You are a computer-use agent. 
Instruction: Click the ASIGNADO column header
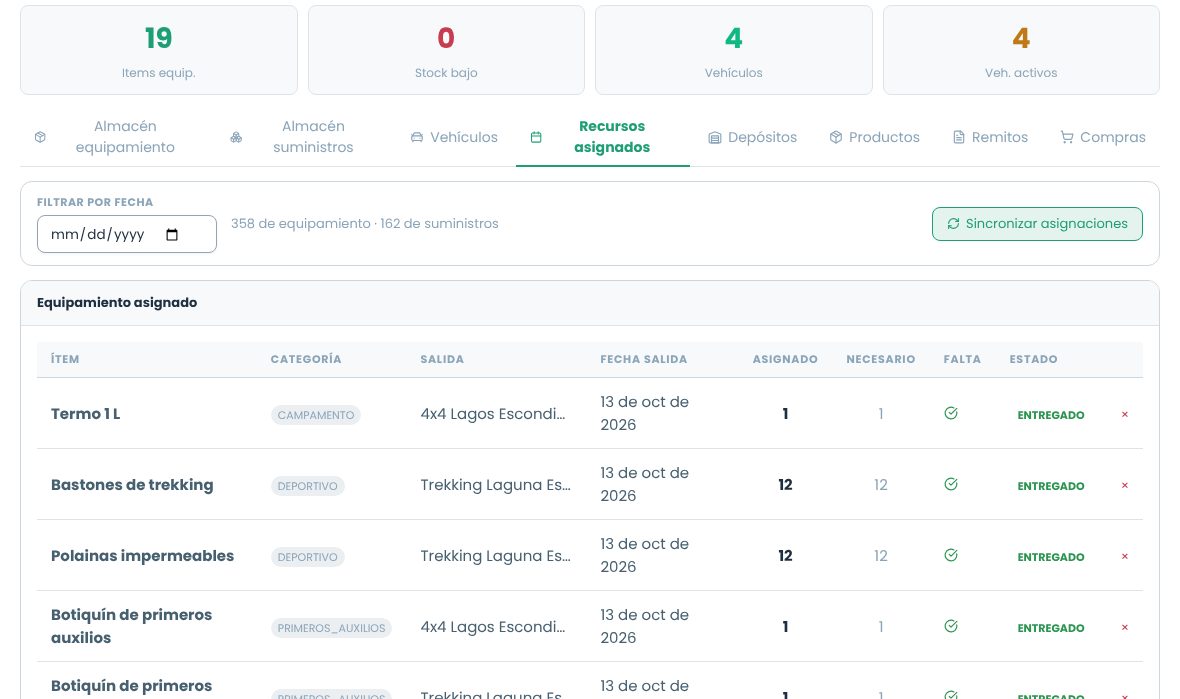[785, 359]
